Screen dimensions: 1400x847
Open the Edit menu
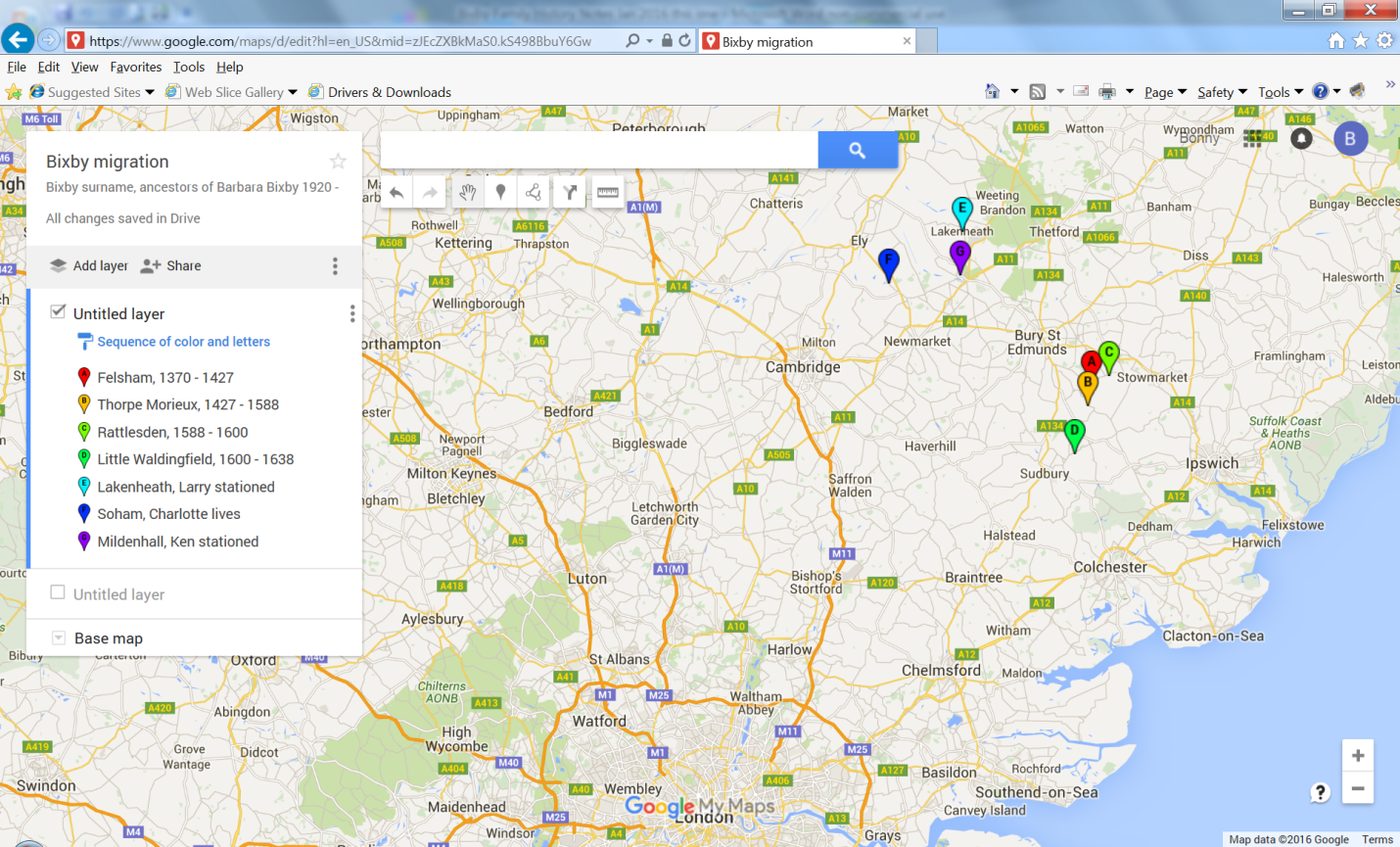pyautogui.click(x=49, y=67)
